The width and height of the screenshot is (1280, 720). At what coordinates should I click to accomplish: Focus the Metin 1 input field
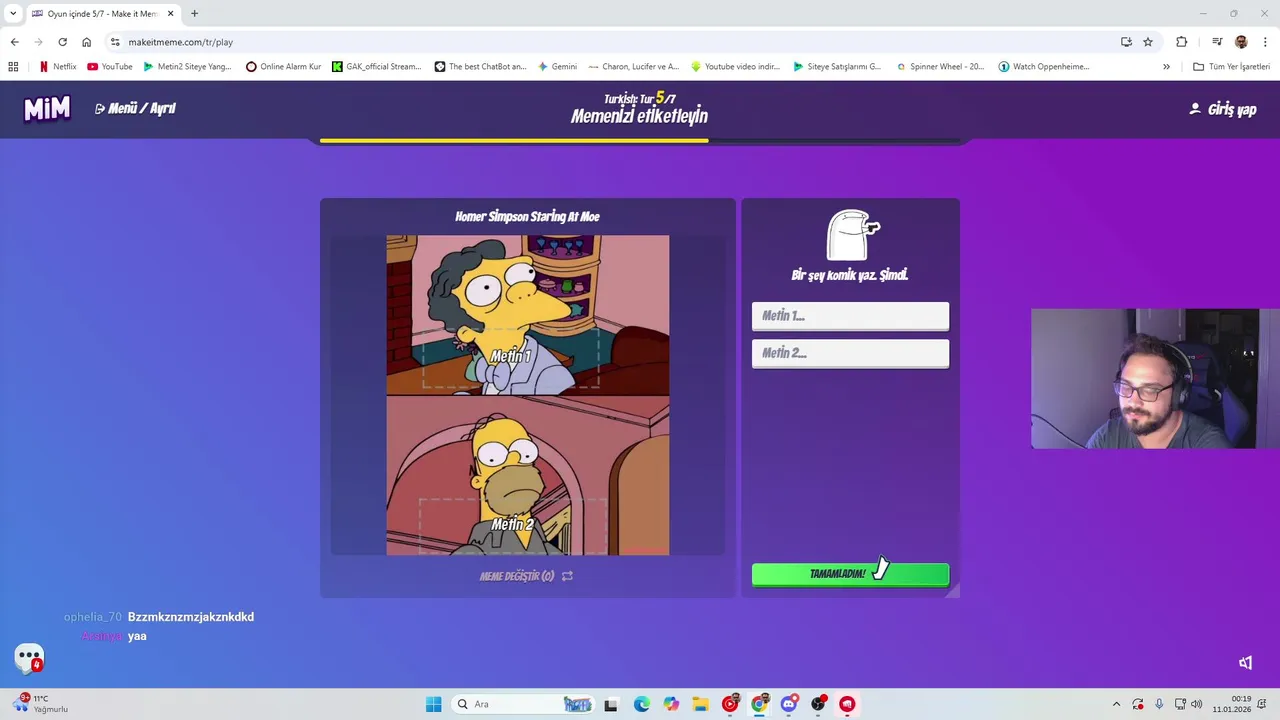(x=850, y=316)
